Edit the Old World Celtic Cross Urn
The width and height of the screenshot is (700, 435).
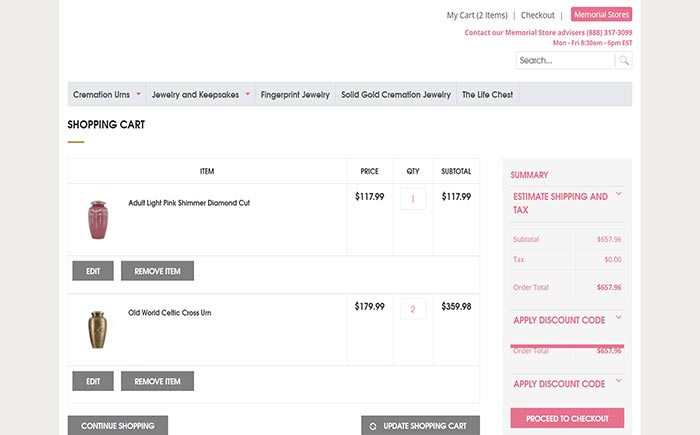[93, 381]
